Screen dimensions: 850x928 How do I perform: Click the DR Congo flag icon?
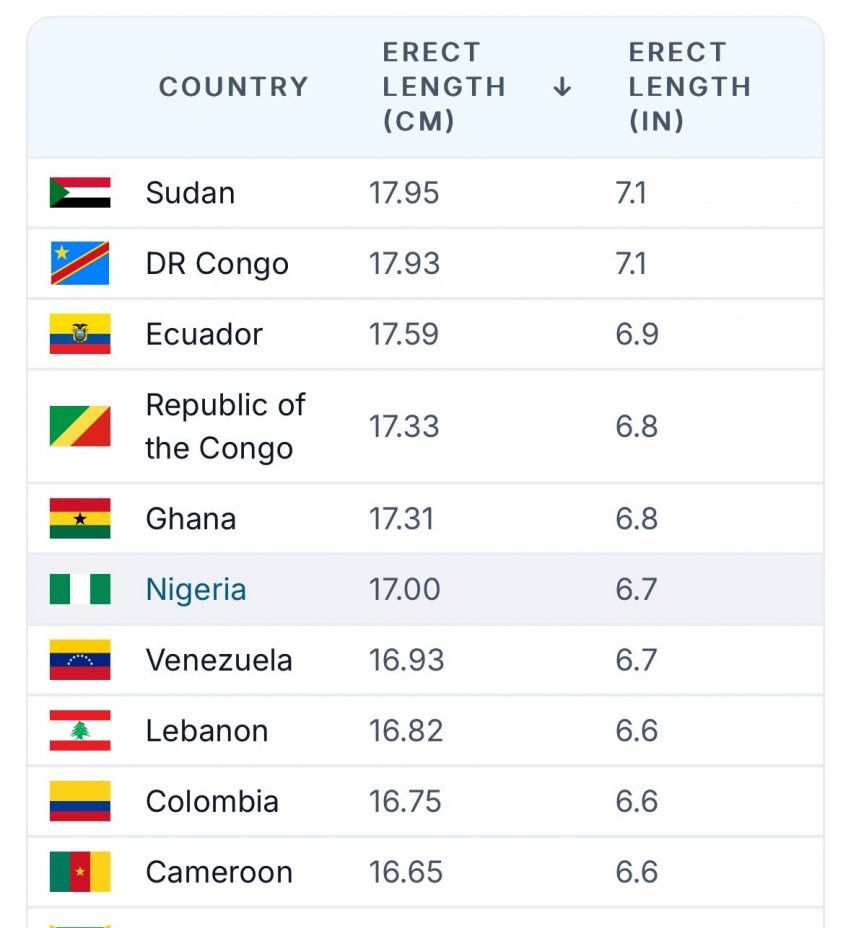pyautogui.click(x=80, y=263)
